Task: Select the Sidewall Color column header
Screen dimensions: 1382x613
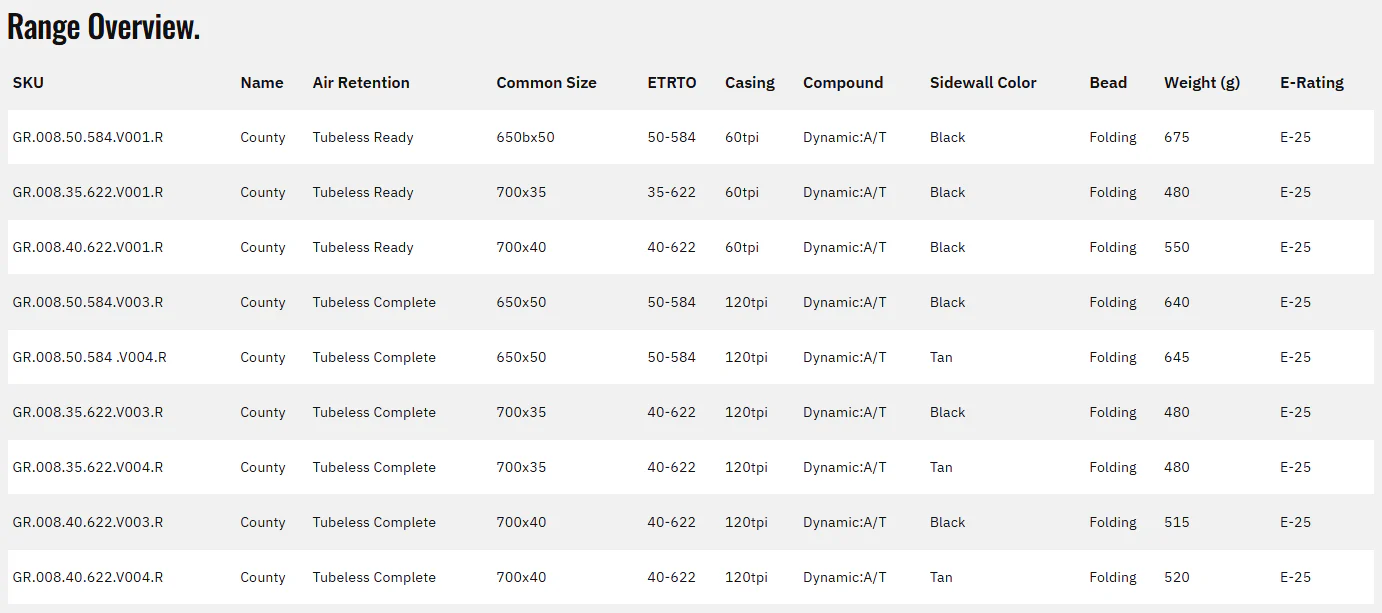Action: (983, 83)
